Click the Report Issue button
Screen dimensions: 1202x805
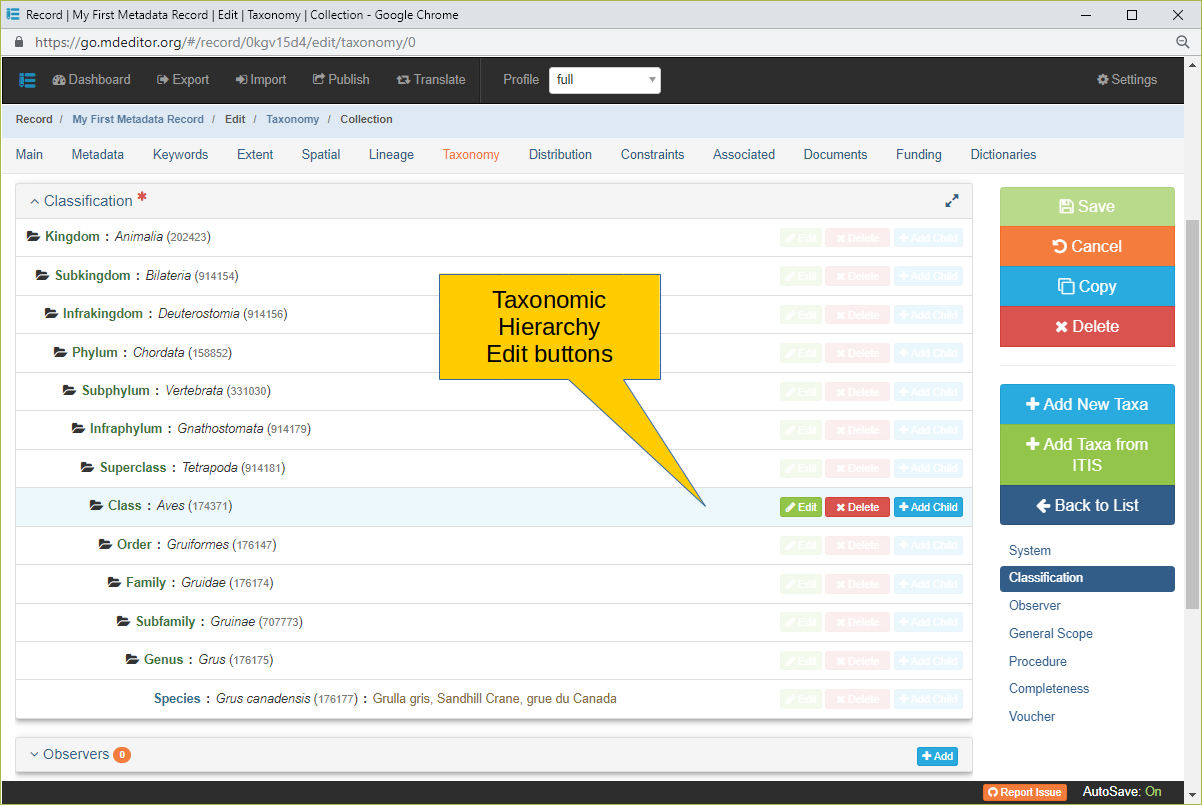[x=1025, y=792]
